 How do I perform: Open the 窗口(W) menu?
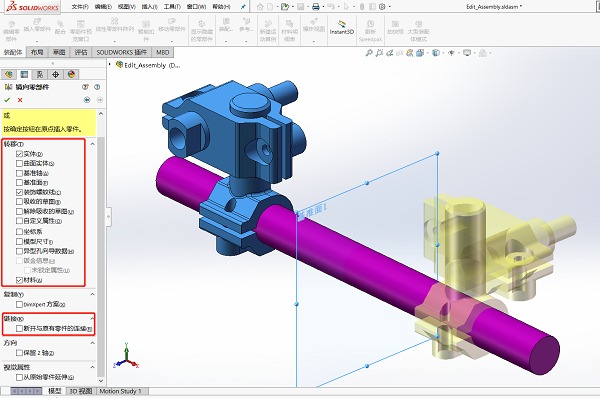196,7
